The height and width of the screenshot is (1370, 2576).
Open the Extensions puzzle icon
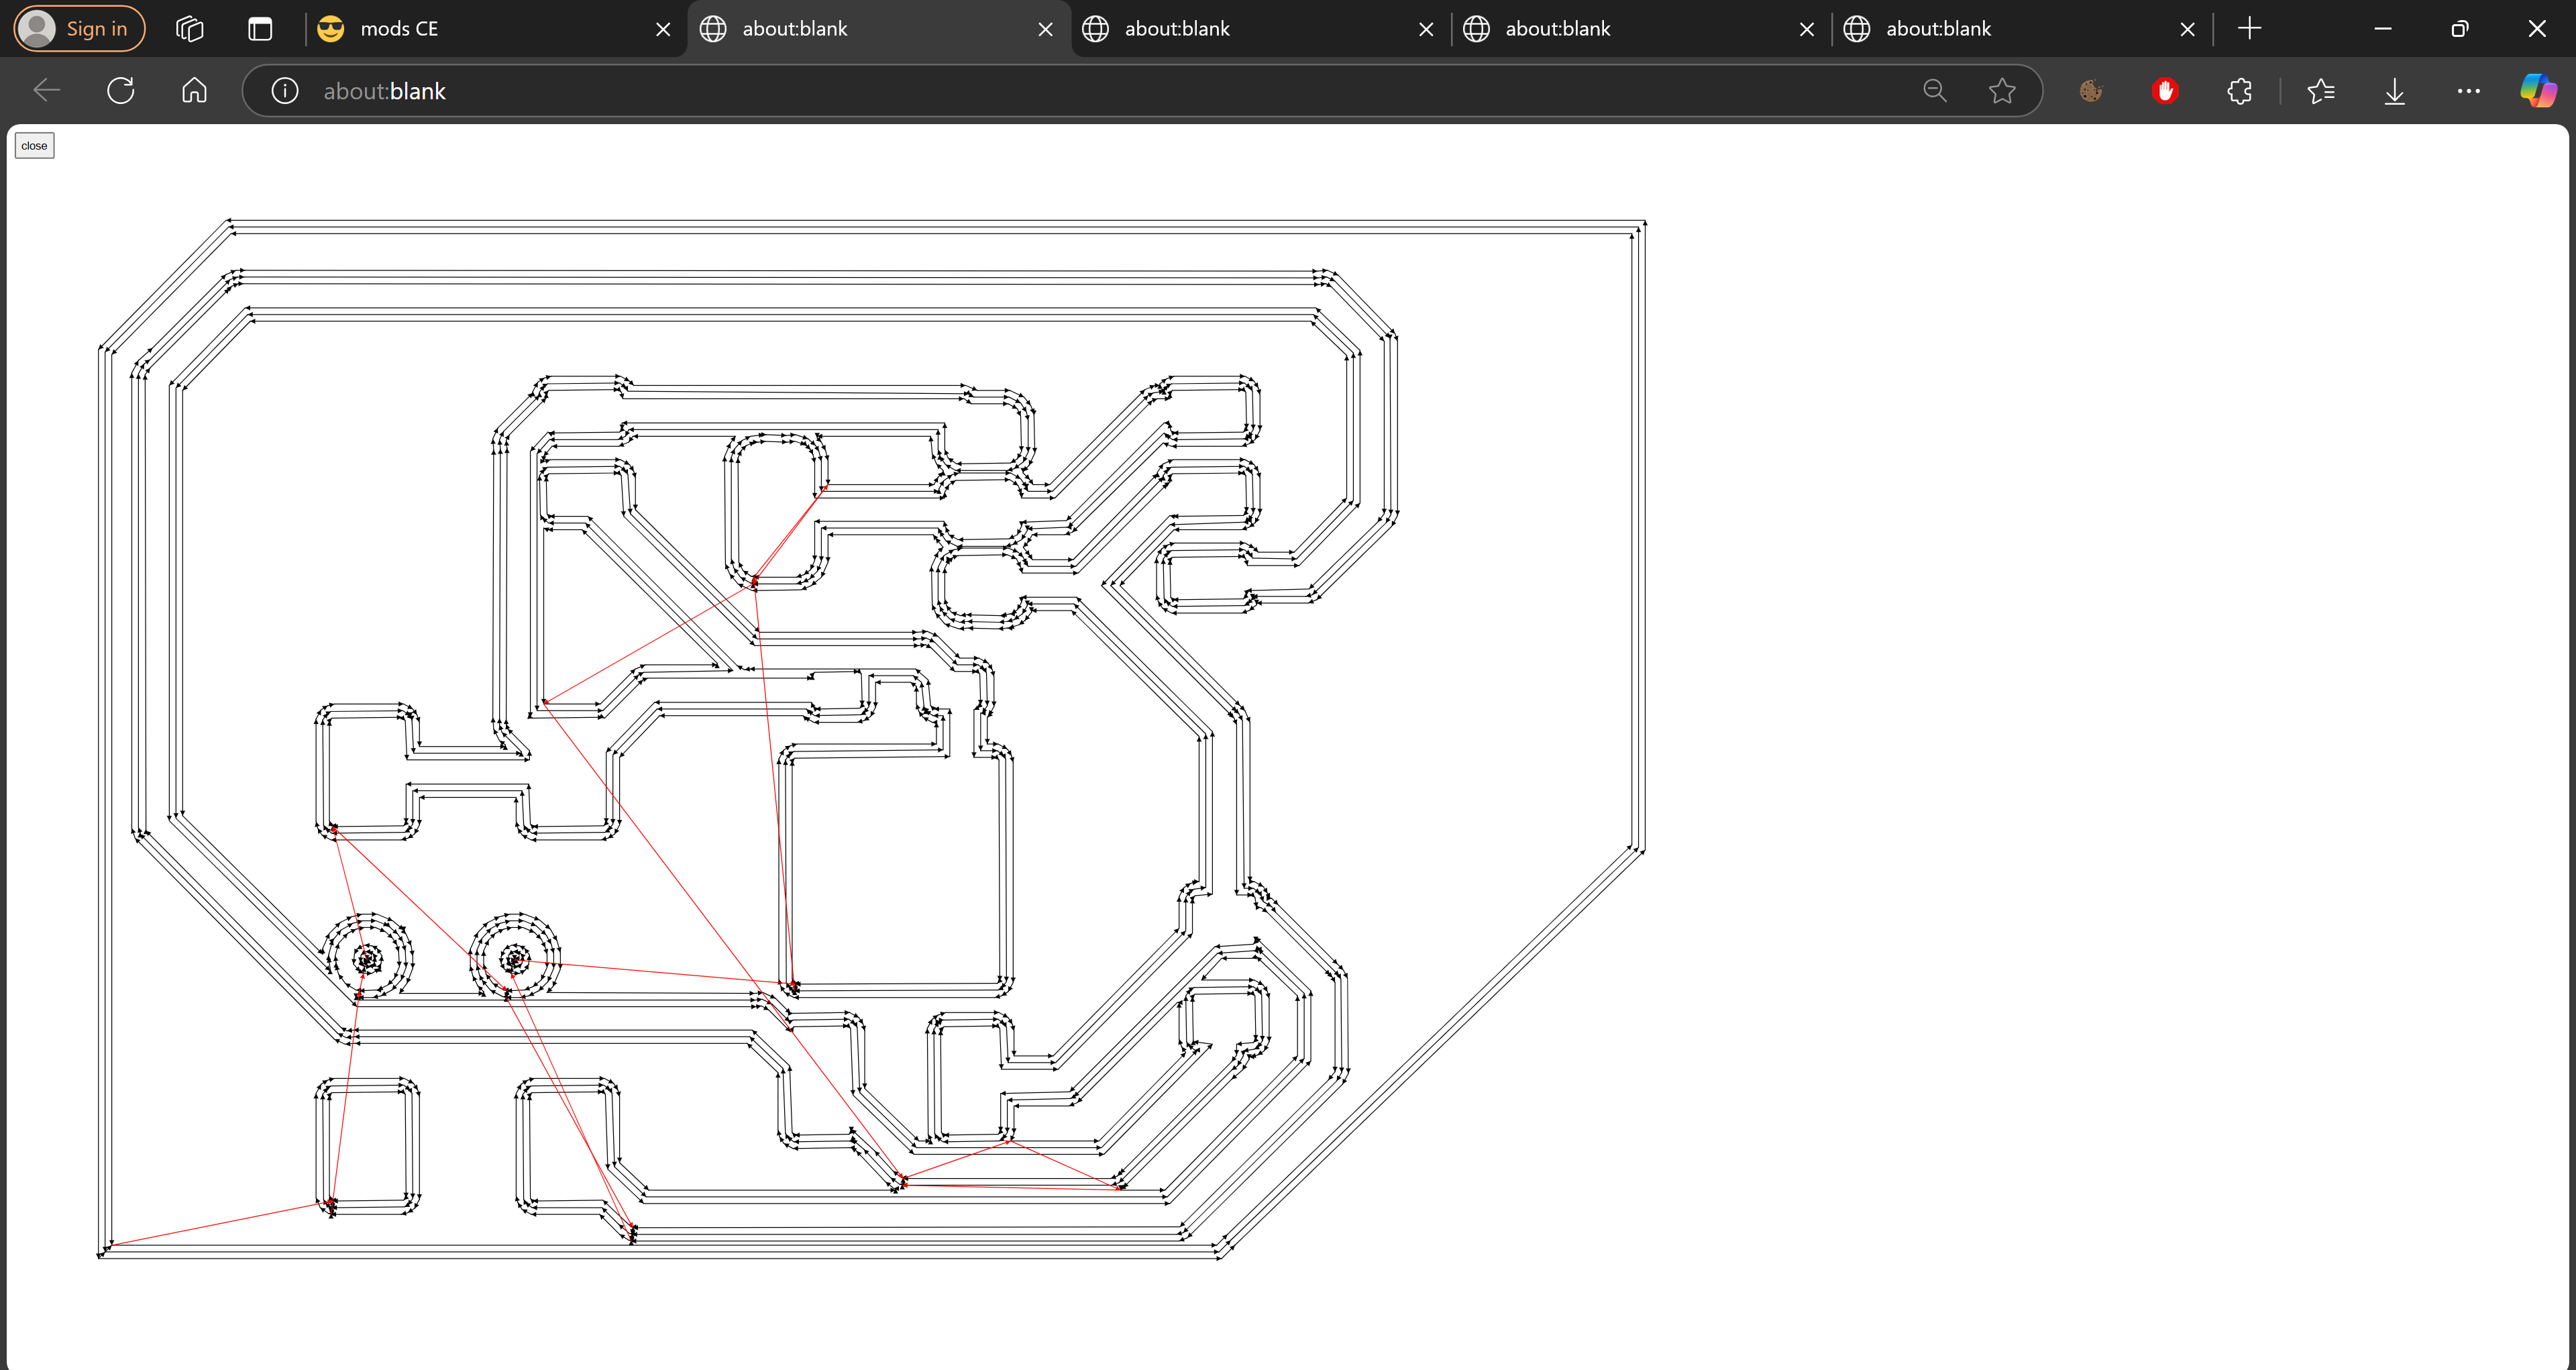(x=2240, y=91)
